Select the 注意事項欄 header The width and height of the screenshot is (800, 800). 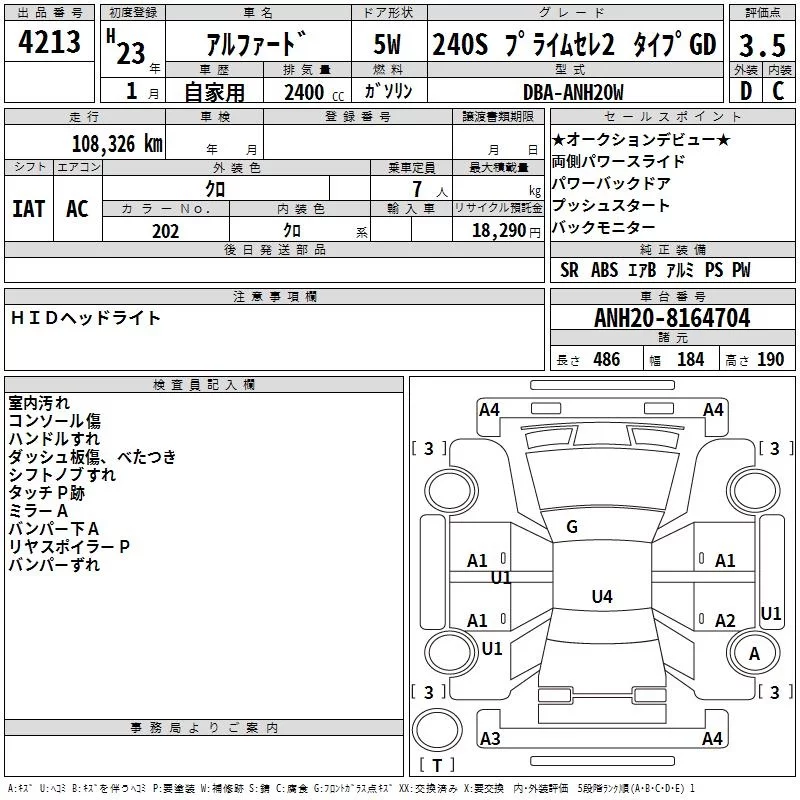coord(274,296)
